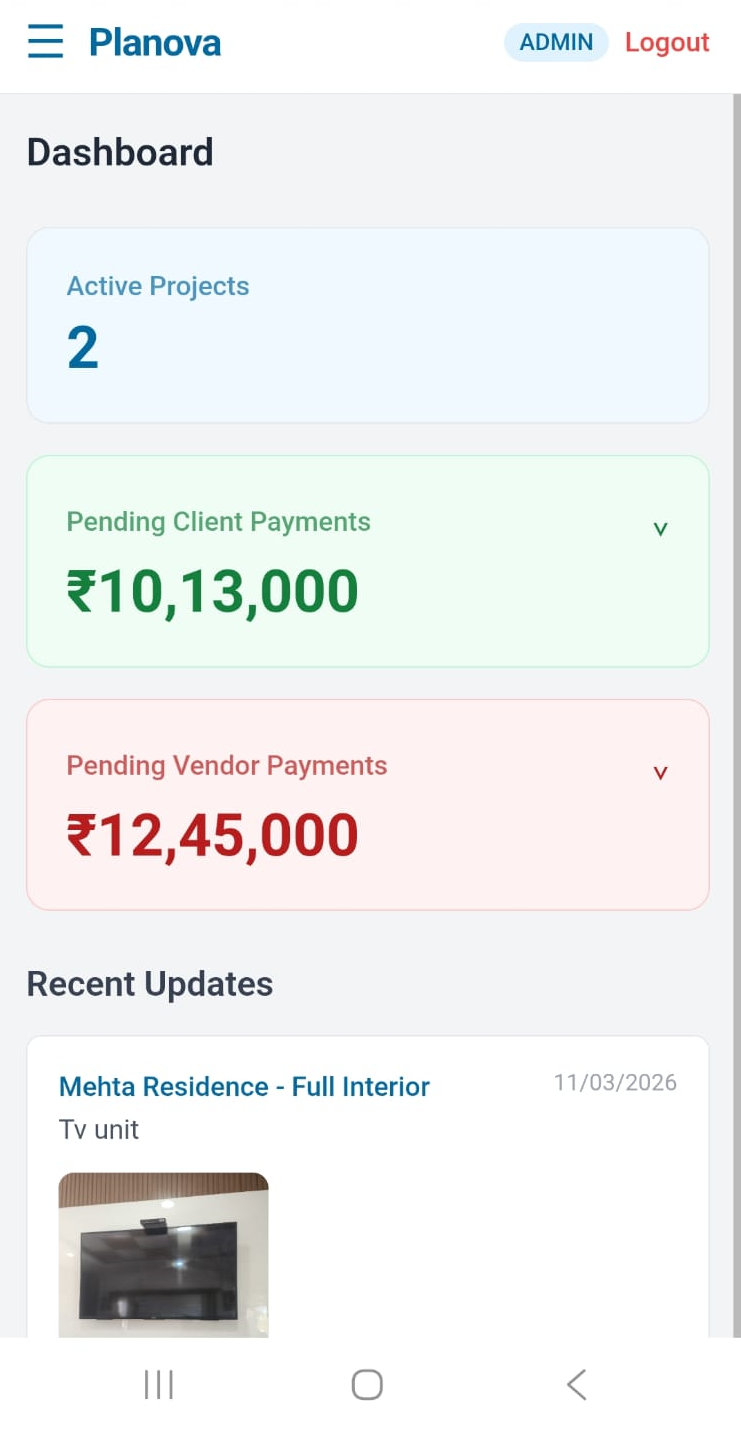Click the ₹12,45,000 vendor payments amount
741x1431 pixels.
click(x=212, y=835)
